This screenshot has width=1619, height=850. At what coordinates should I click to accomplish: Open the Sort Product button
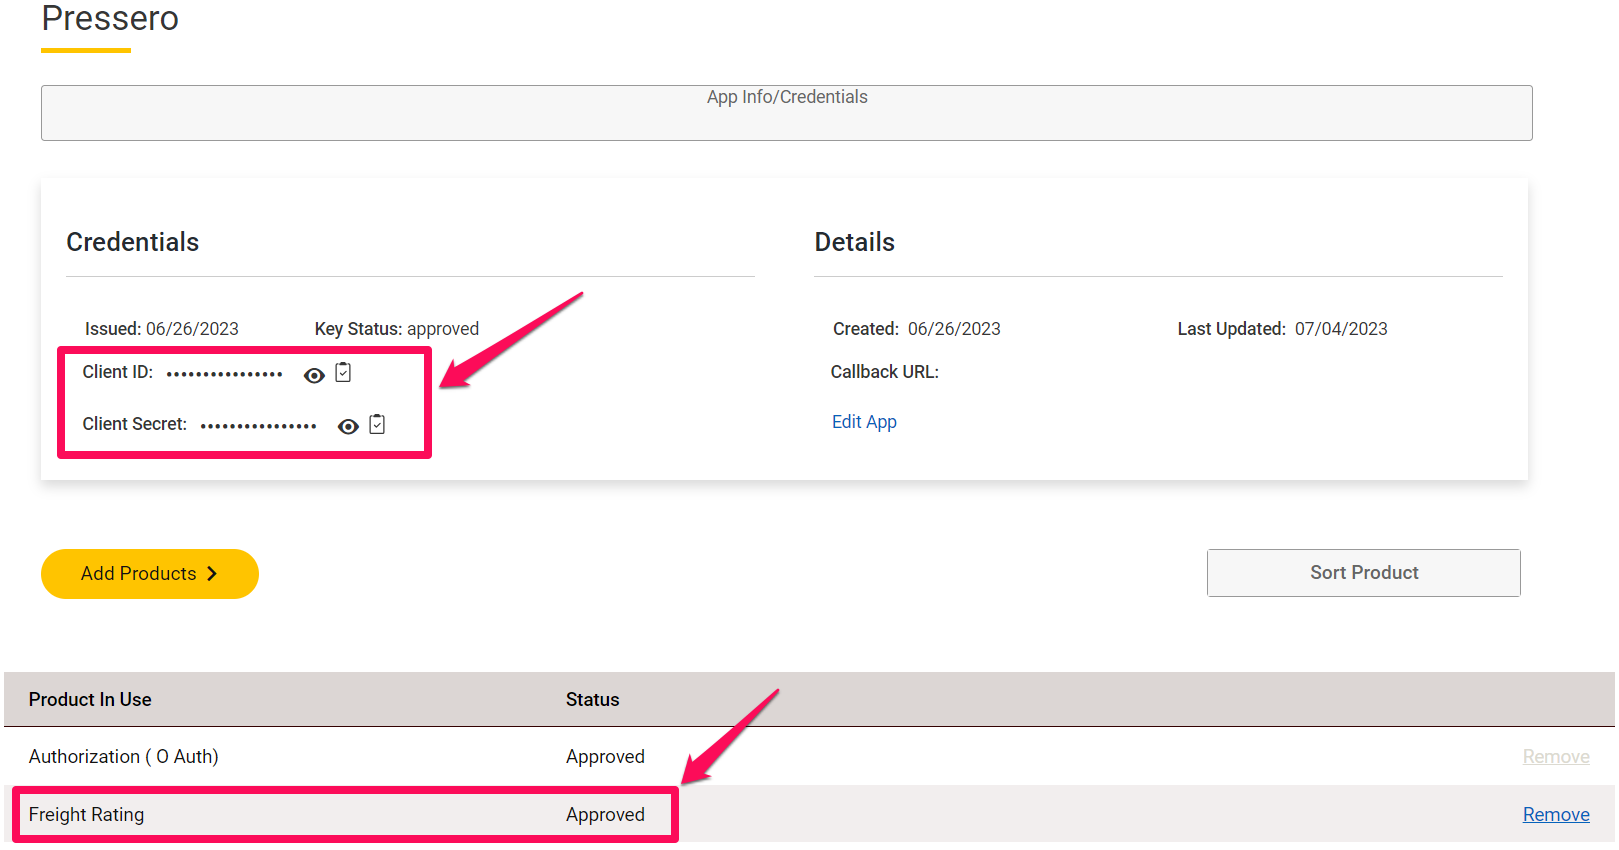click(x=1364, y=573)
